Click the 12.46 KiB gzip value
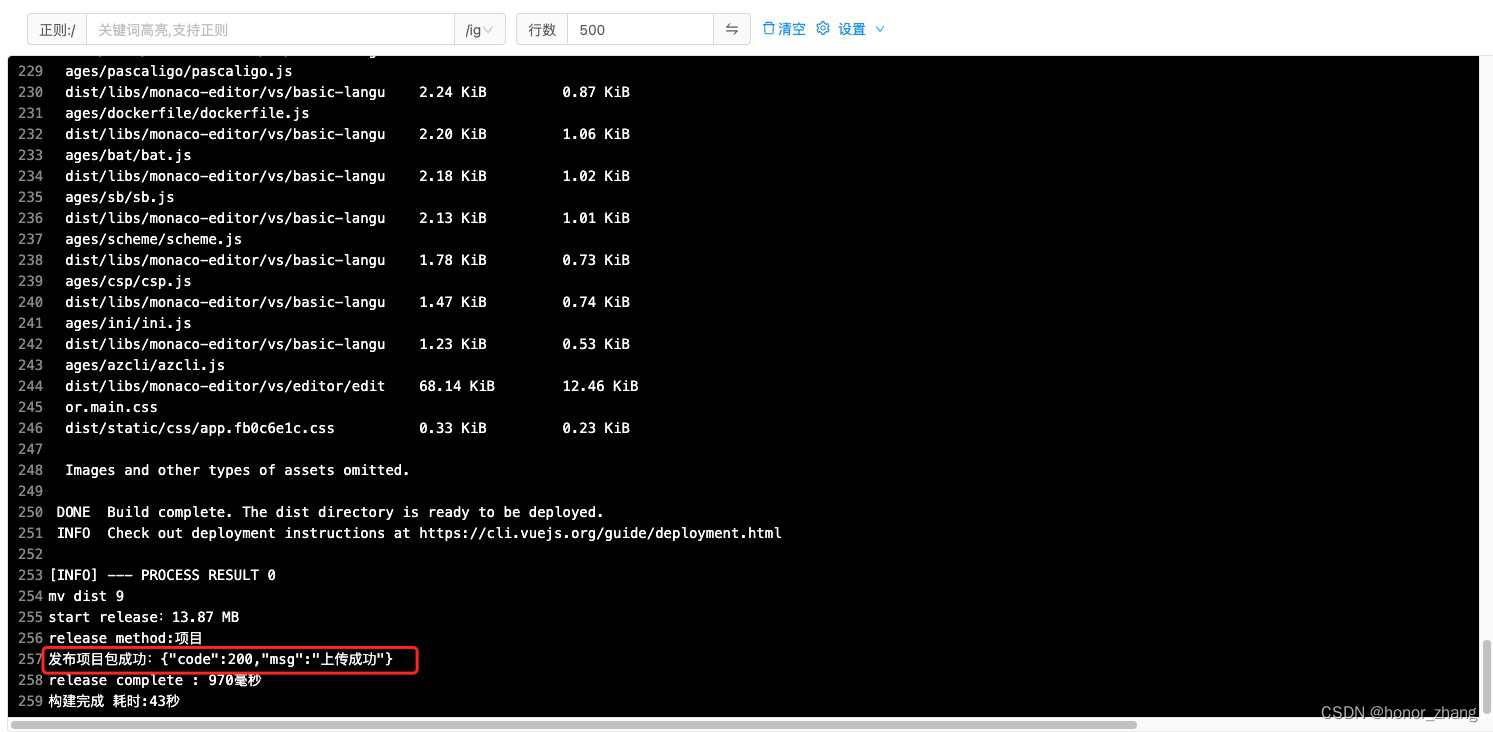This screenshot has height=732, width=1493. (x=600, y=386)
